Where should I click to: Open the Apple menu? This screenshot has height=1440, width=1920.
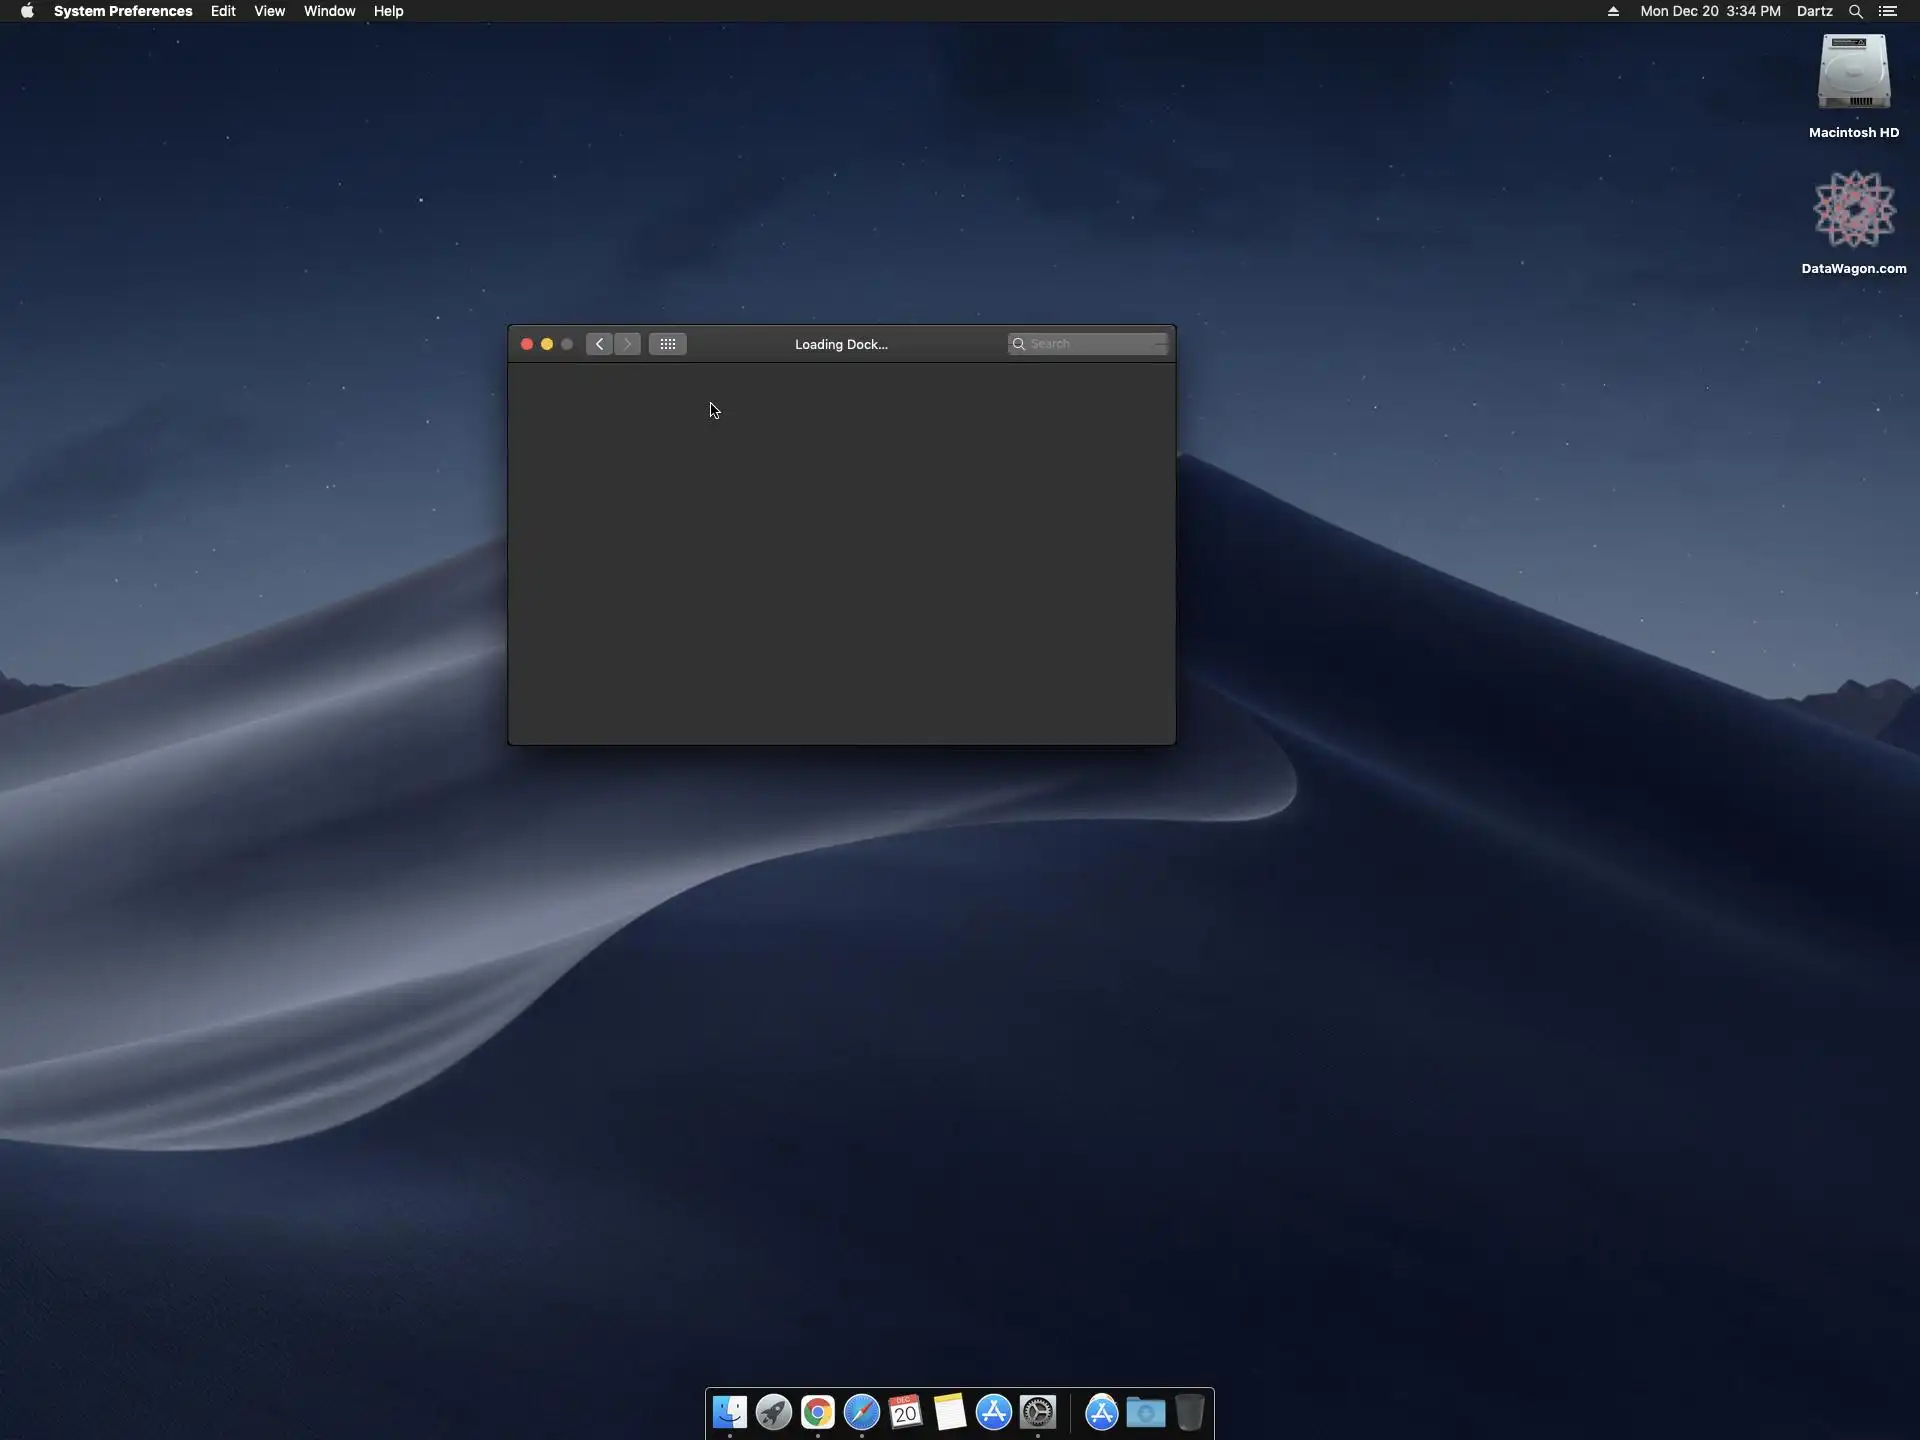click(x=27, y=11)
